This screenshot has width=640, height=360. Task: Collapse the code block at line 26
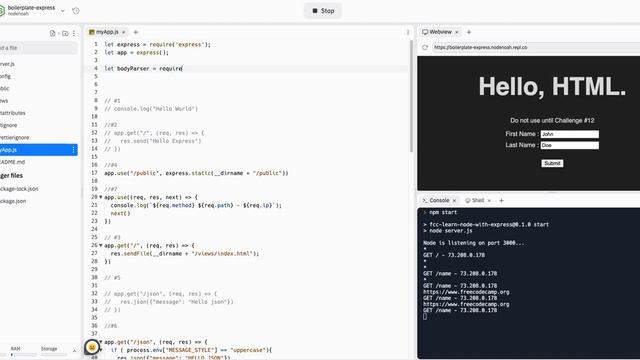click(101, 245)
